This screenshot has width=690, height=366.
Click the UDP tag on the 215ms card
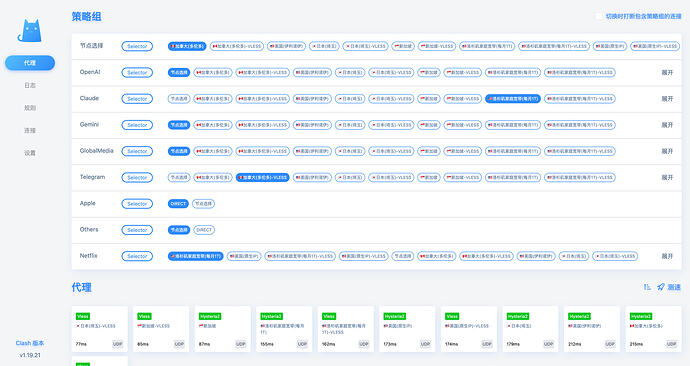[672, 344]
